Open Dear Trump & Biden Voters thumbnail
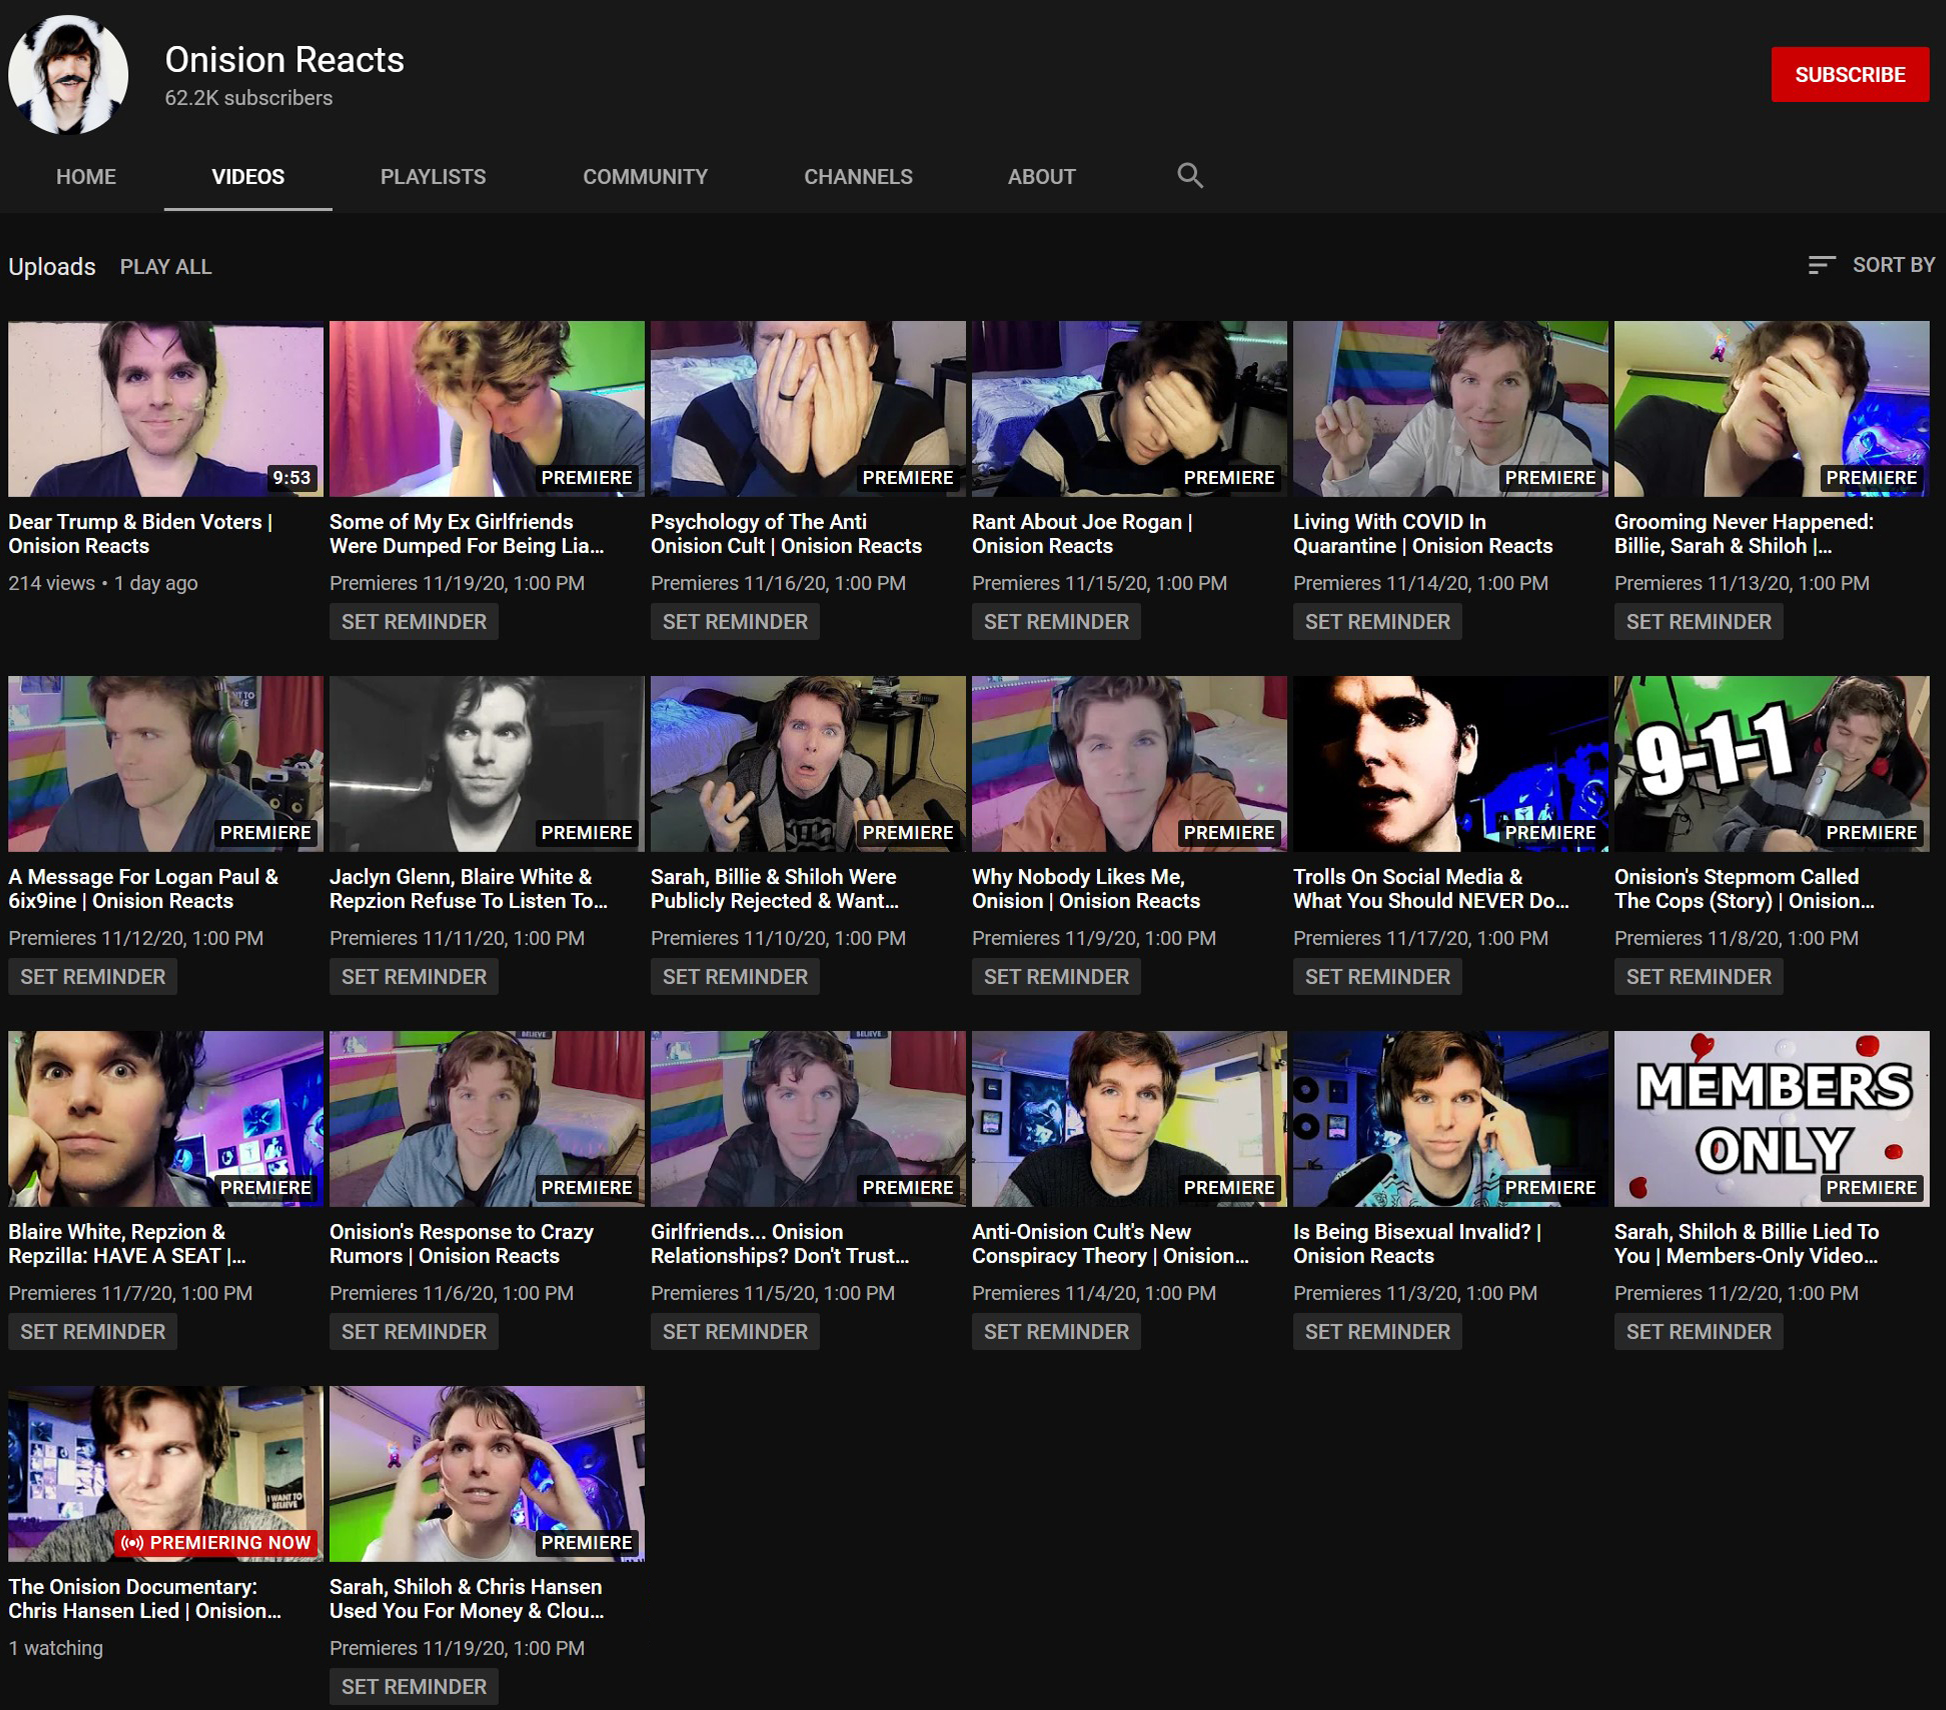This screenshot has height=1710, width=1946. (166, 409)
